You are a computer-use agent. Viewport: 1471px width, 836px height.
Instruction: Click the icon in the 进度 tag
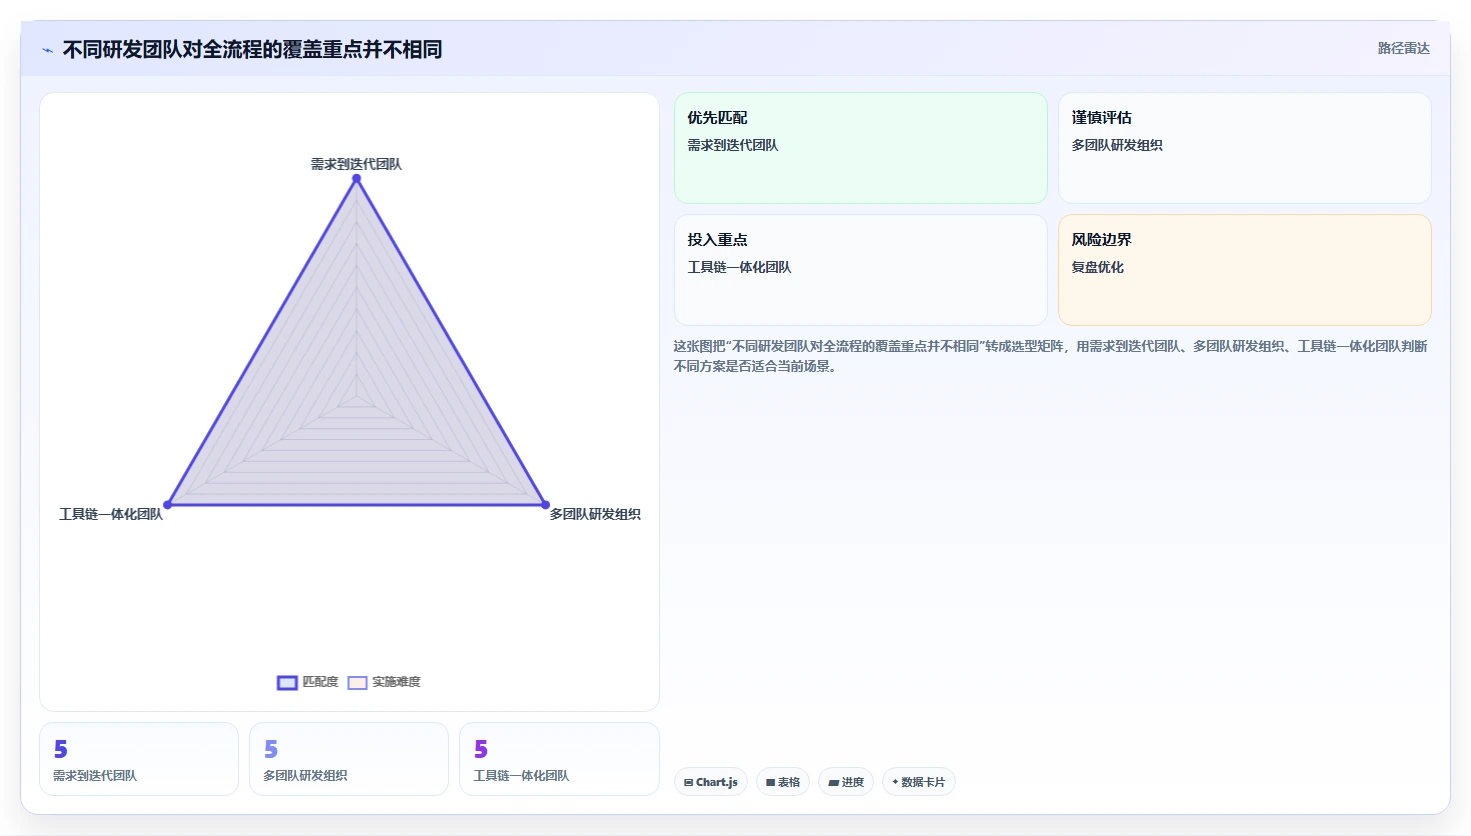pos(834,782)
